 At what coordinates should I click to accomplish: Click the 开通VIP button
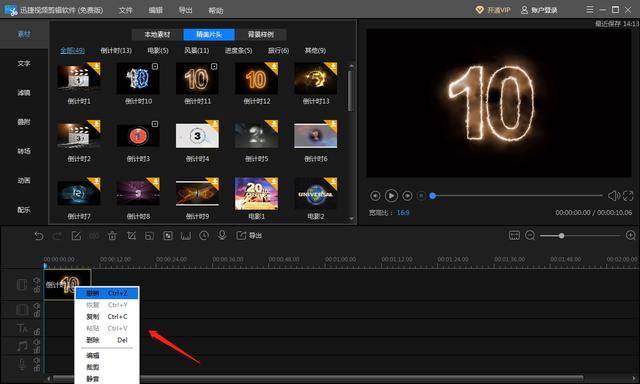[493, 10]
